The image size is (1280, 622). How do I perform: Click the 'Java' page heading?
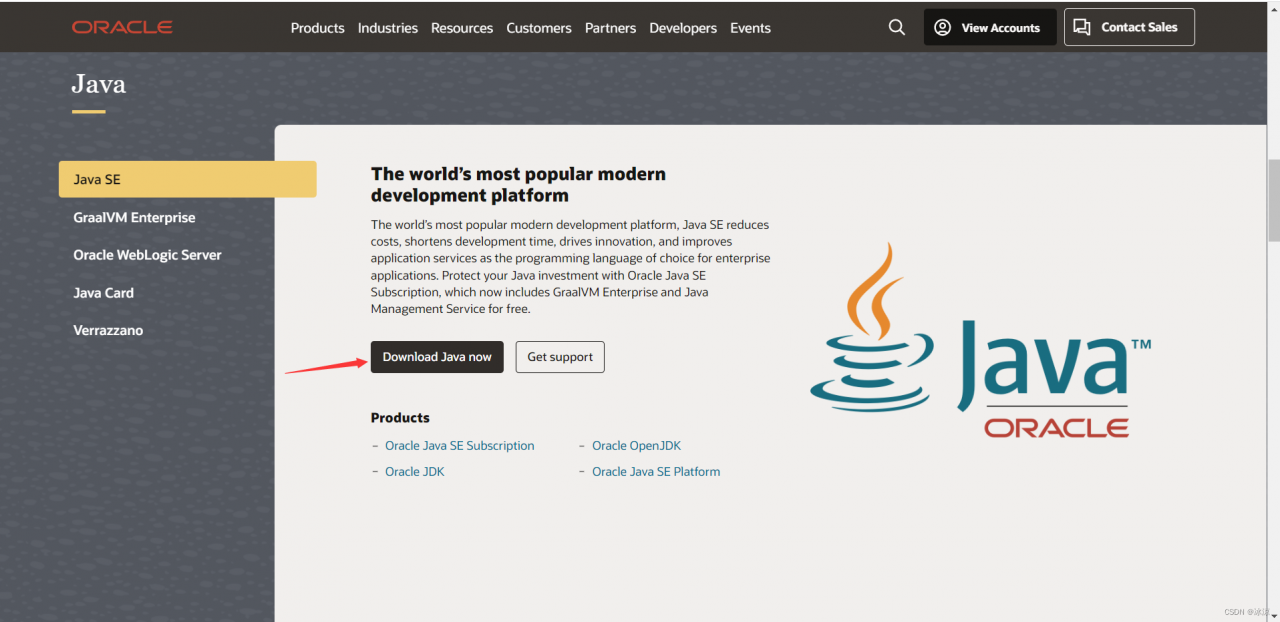99,84
